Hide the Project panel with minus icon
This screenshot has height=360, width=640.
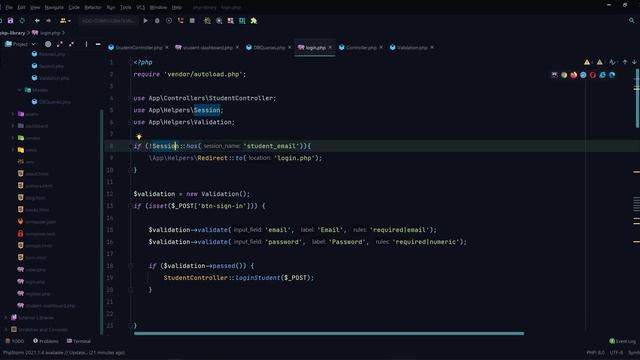point(98,44)
